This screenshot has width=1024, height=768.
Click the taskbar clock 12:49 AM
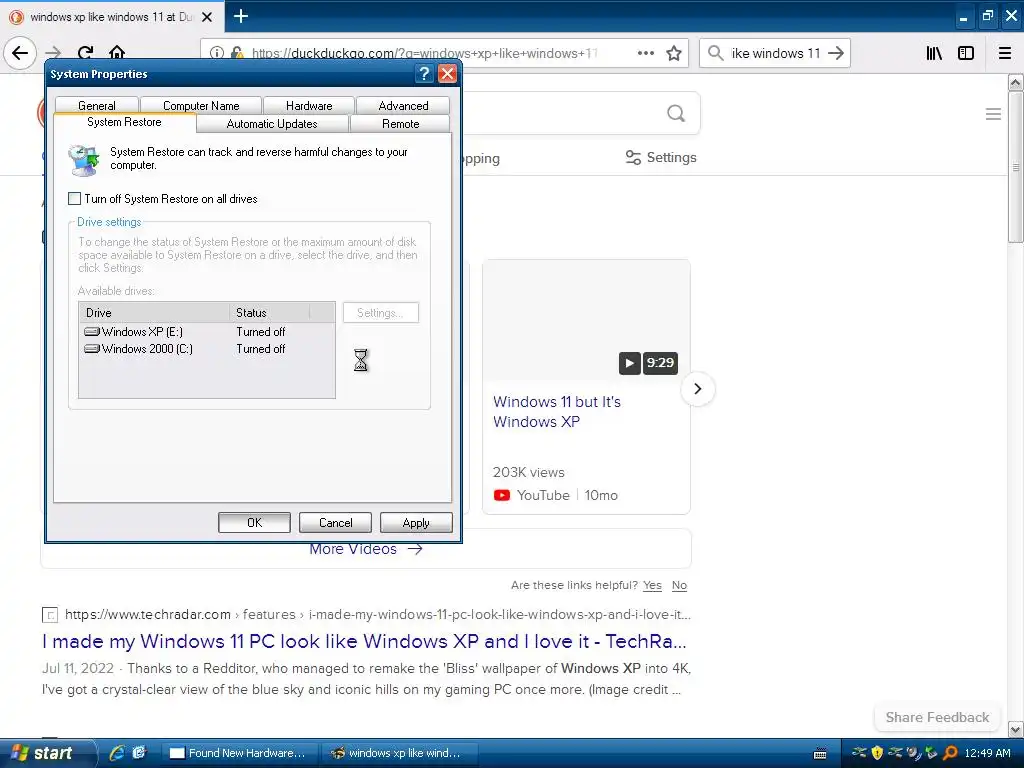click(x=987, y=753)
